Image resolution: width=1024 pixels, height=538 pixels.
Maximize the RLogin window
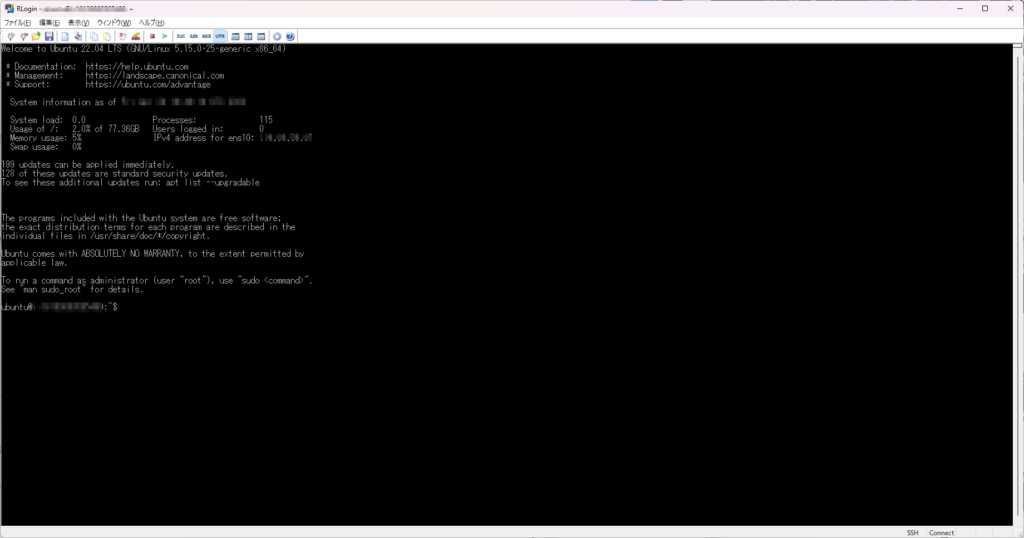985,8
